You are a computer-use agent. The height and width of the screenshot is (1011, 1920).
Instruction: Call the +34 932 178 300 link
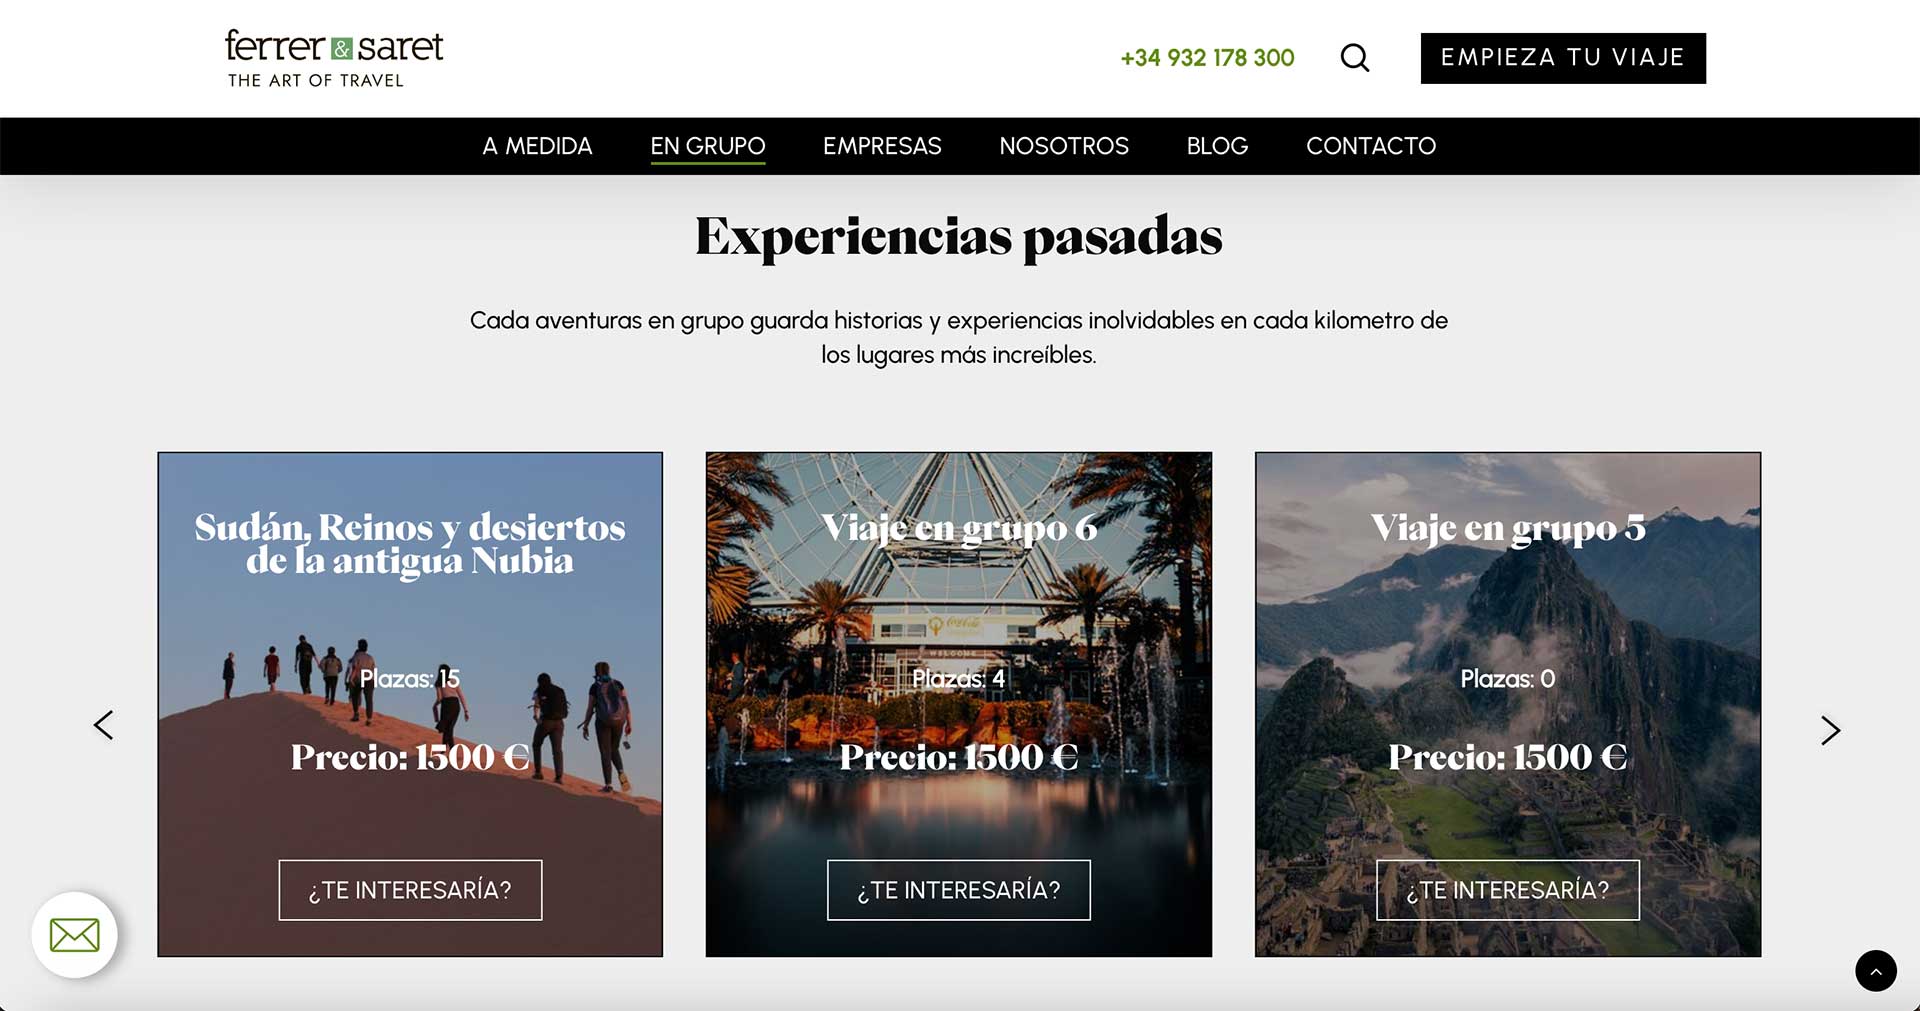[x=1207, y=58]
